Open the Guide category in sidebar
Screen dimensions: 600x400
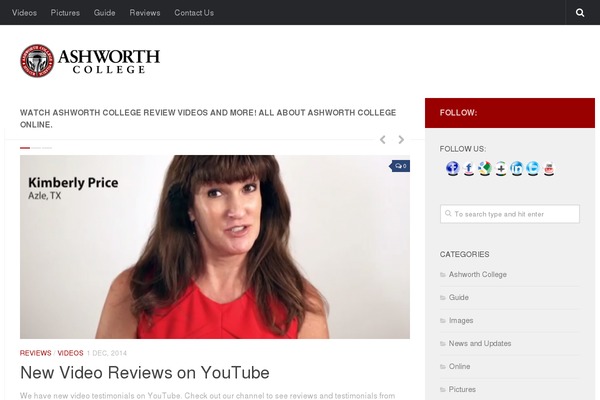pyautogui.click(x=458, y=297)
